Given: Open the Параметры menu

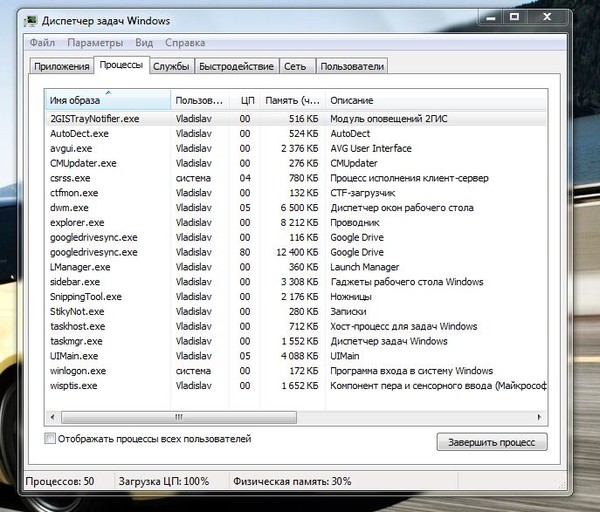Looking at the screenshot, I should tap(95, 42).
